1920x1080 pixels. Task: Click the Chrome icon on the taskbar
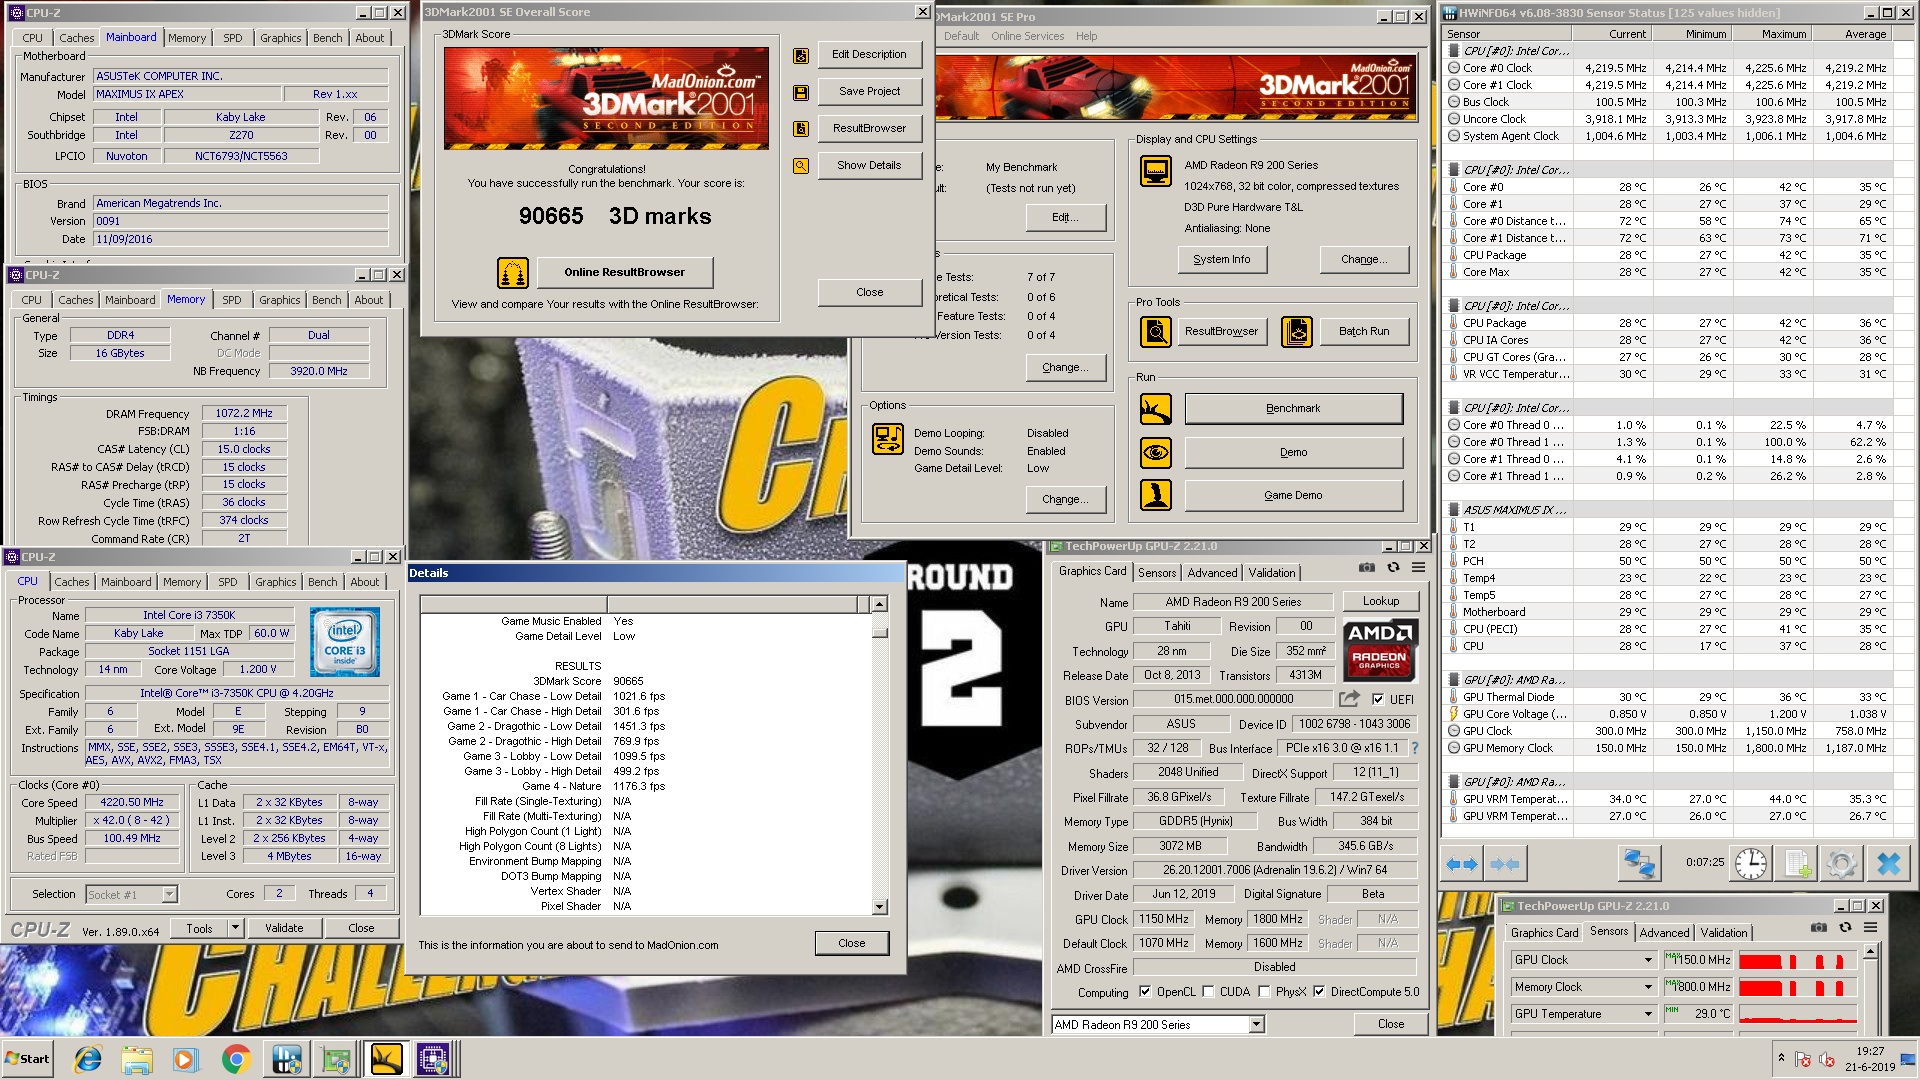click(236, 1059)
